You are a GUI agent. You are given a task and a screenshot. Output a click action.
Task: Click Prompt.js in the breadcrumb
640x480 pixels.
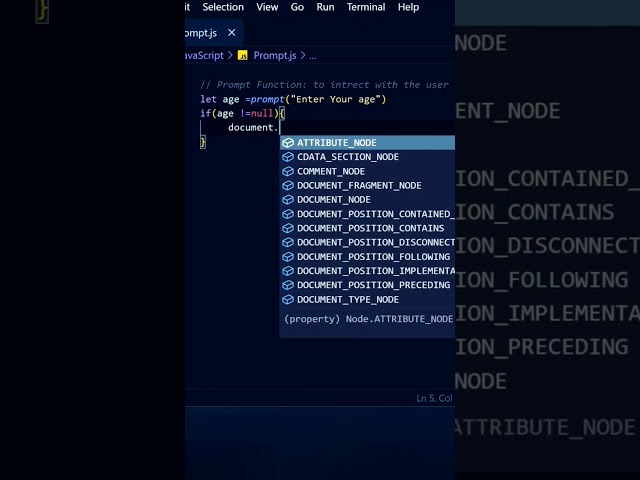pyautogui.click(x=275, y=56)
